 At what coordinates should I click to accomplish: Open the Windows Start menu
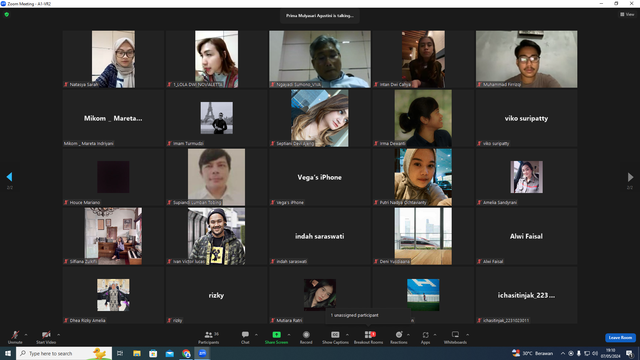[8, 353]
